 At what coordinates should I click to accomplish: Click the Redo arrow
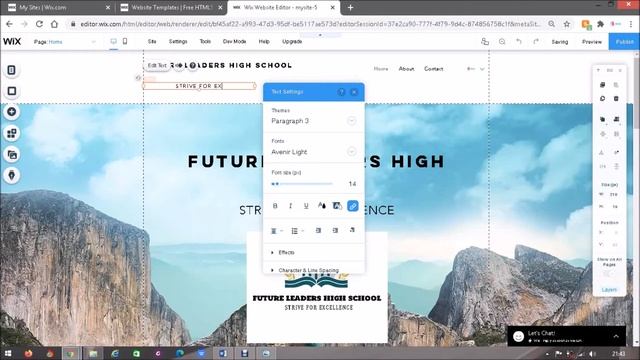point(536,42)
